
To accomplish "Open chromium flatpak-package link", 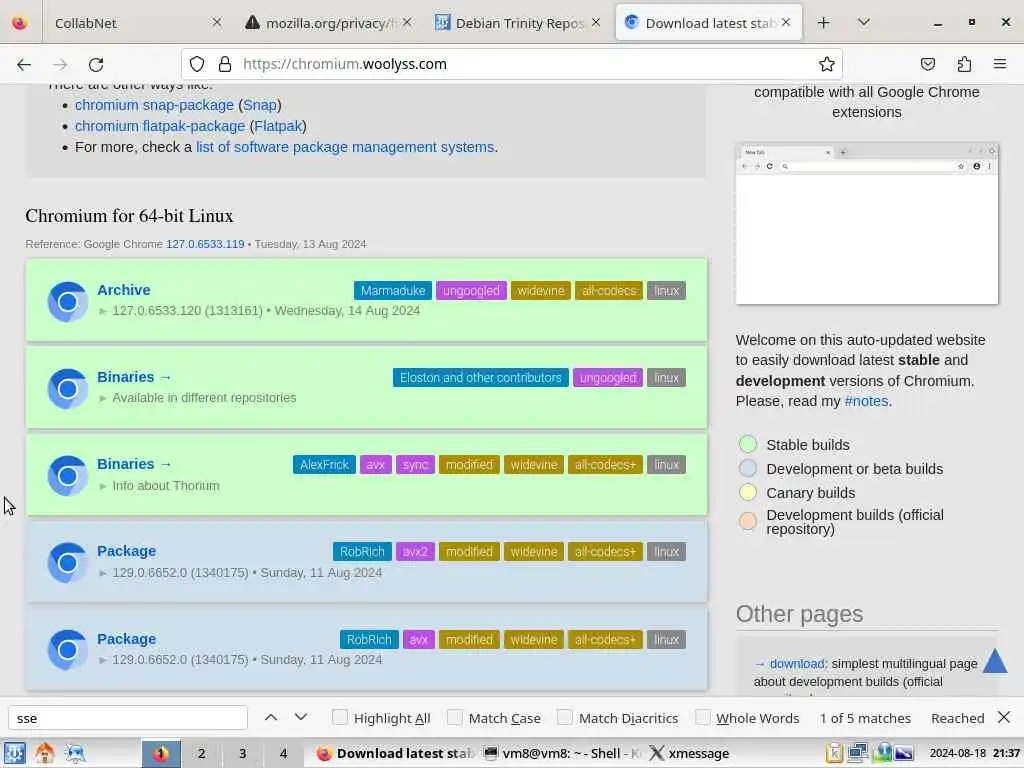I will coord(160,126).
